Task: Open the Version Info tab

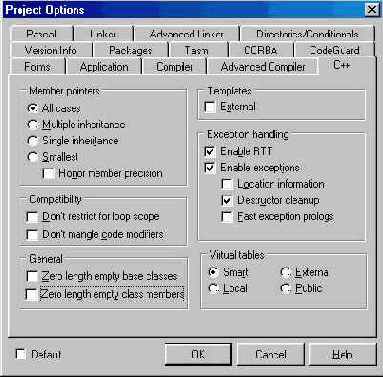Action: (x=51, y=50)
